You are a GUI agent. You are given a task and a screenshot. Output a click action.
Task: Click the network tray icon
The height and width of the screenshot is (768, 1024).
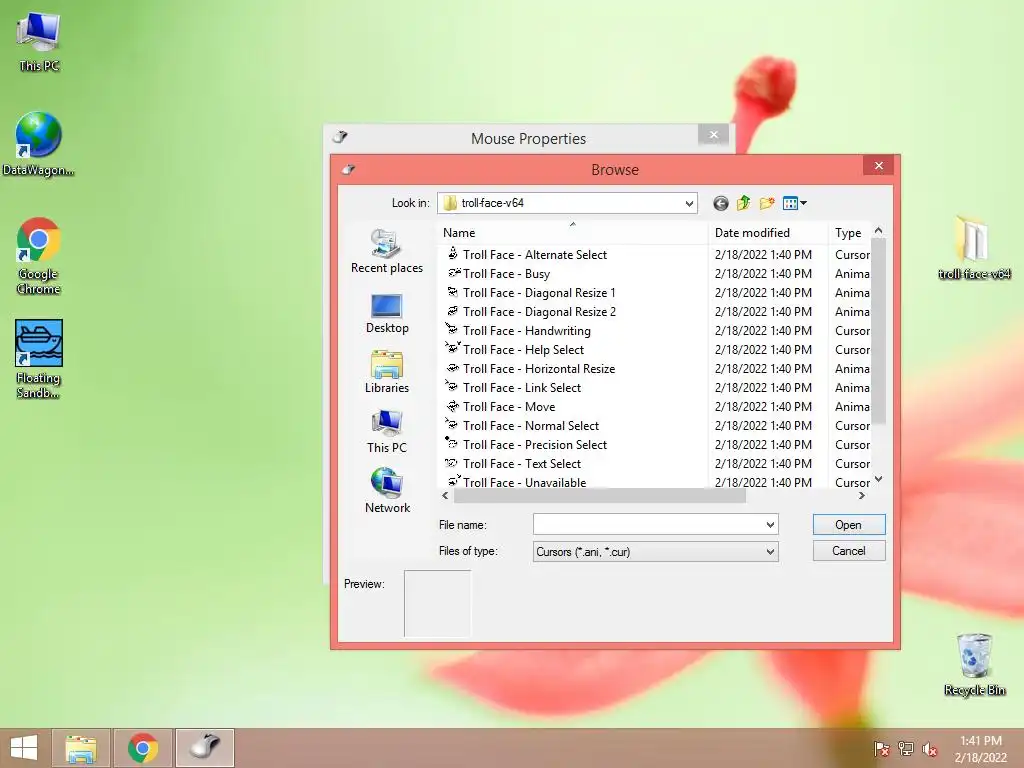(905, 748)
